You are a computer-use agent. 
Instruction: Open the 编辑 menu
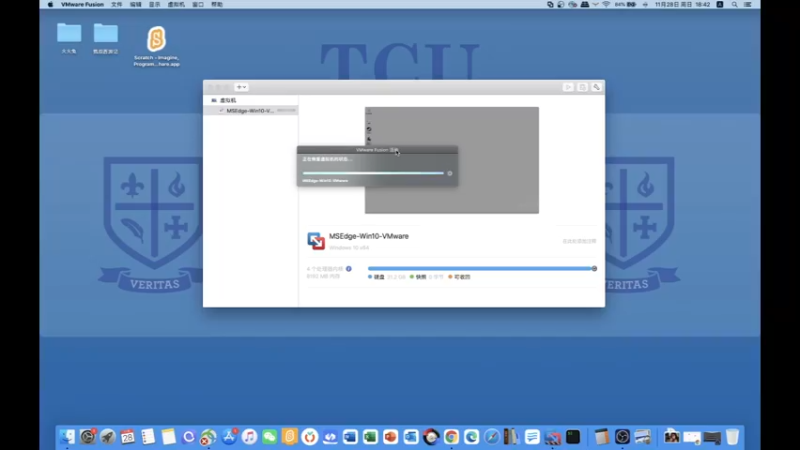pyautogui.click(x=136, y=4)
